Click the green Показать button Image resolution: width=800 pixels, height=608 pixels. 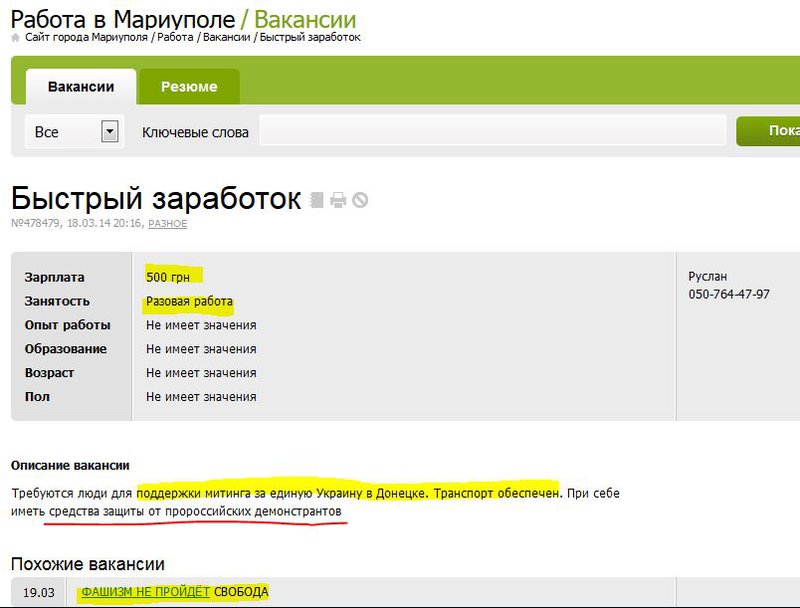768,131
